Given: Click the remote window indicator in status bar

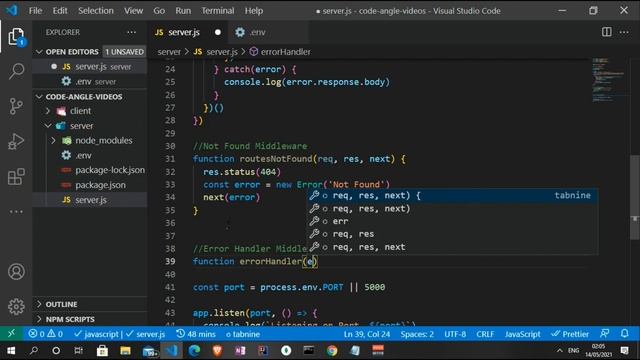Looking at the screenshot, I should 11,334.
